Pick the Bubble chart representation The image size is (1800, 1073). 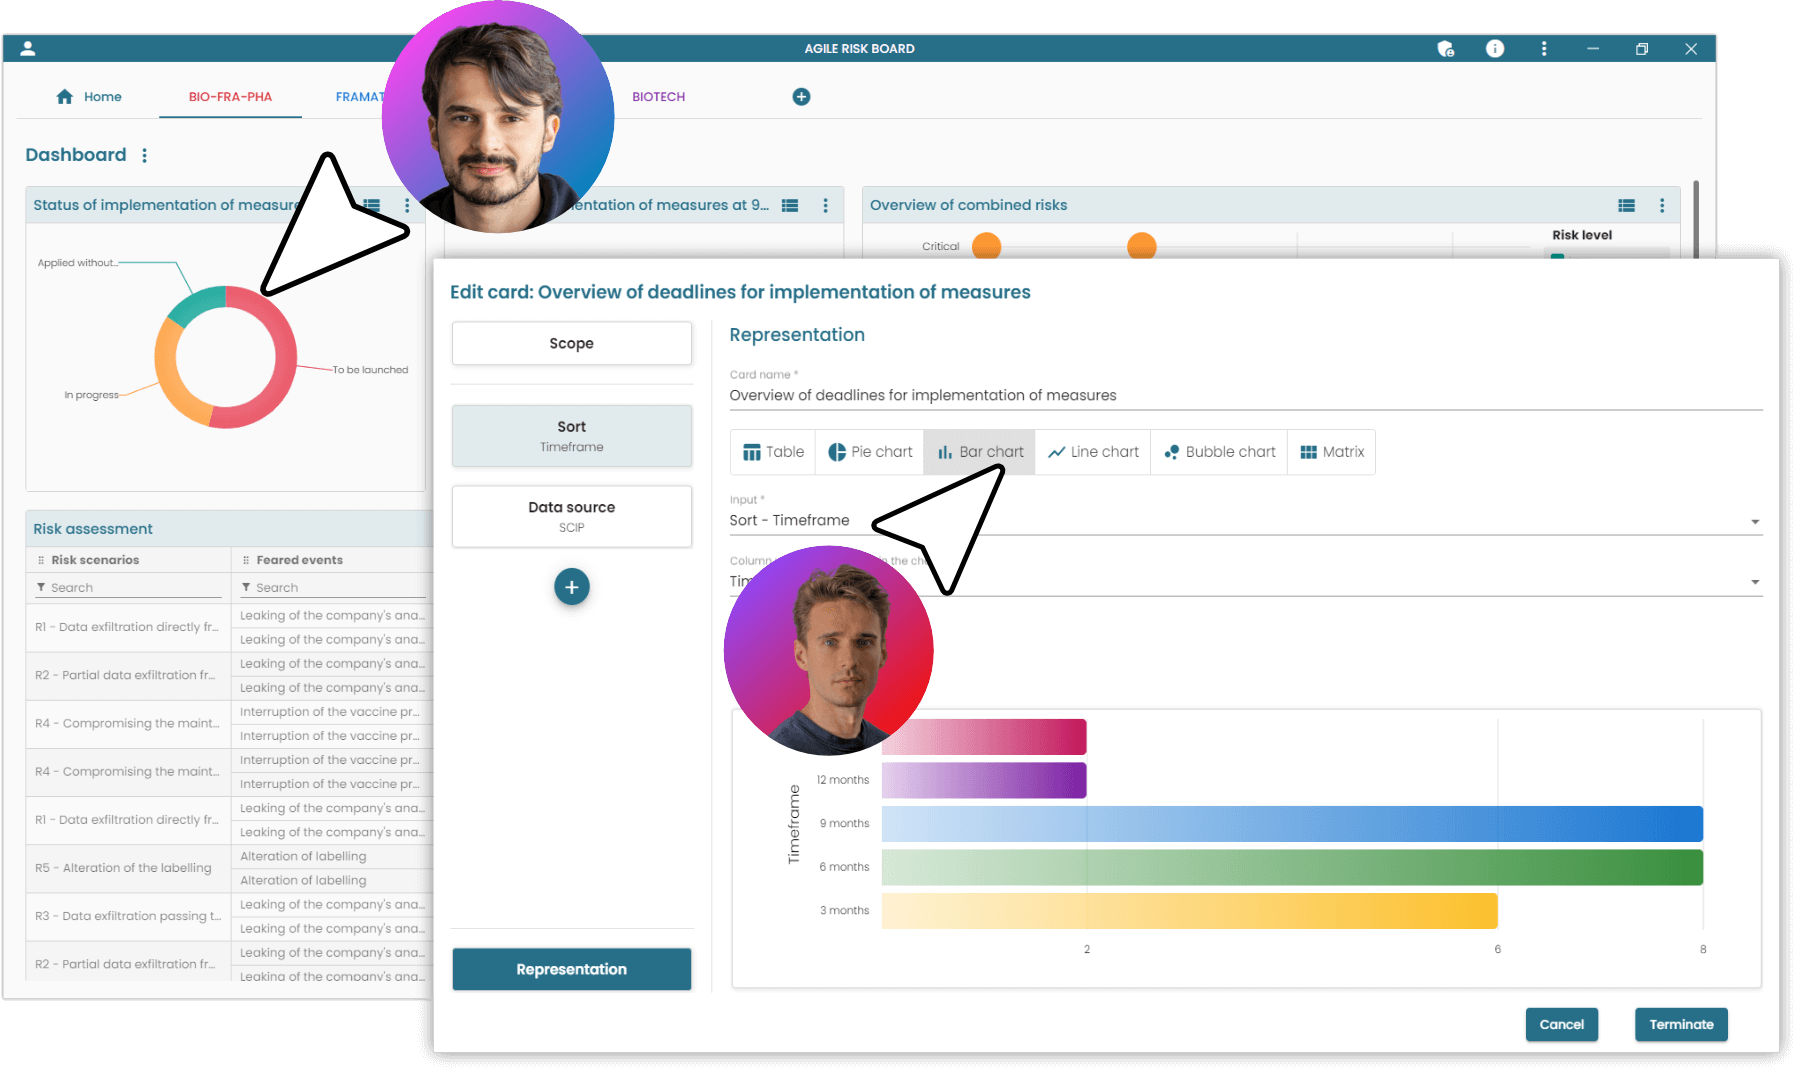[1218, 452]
